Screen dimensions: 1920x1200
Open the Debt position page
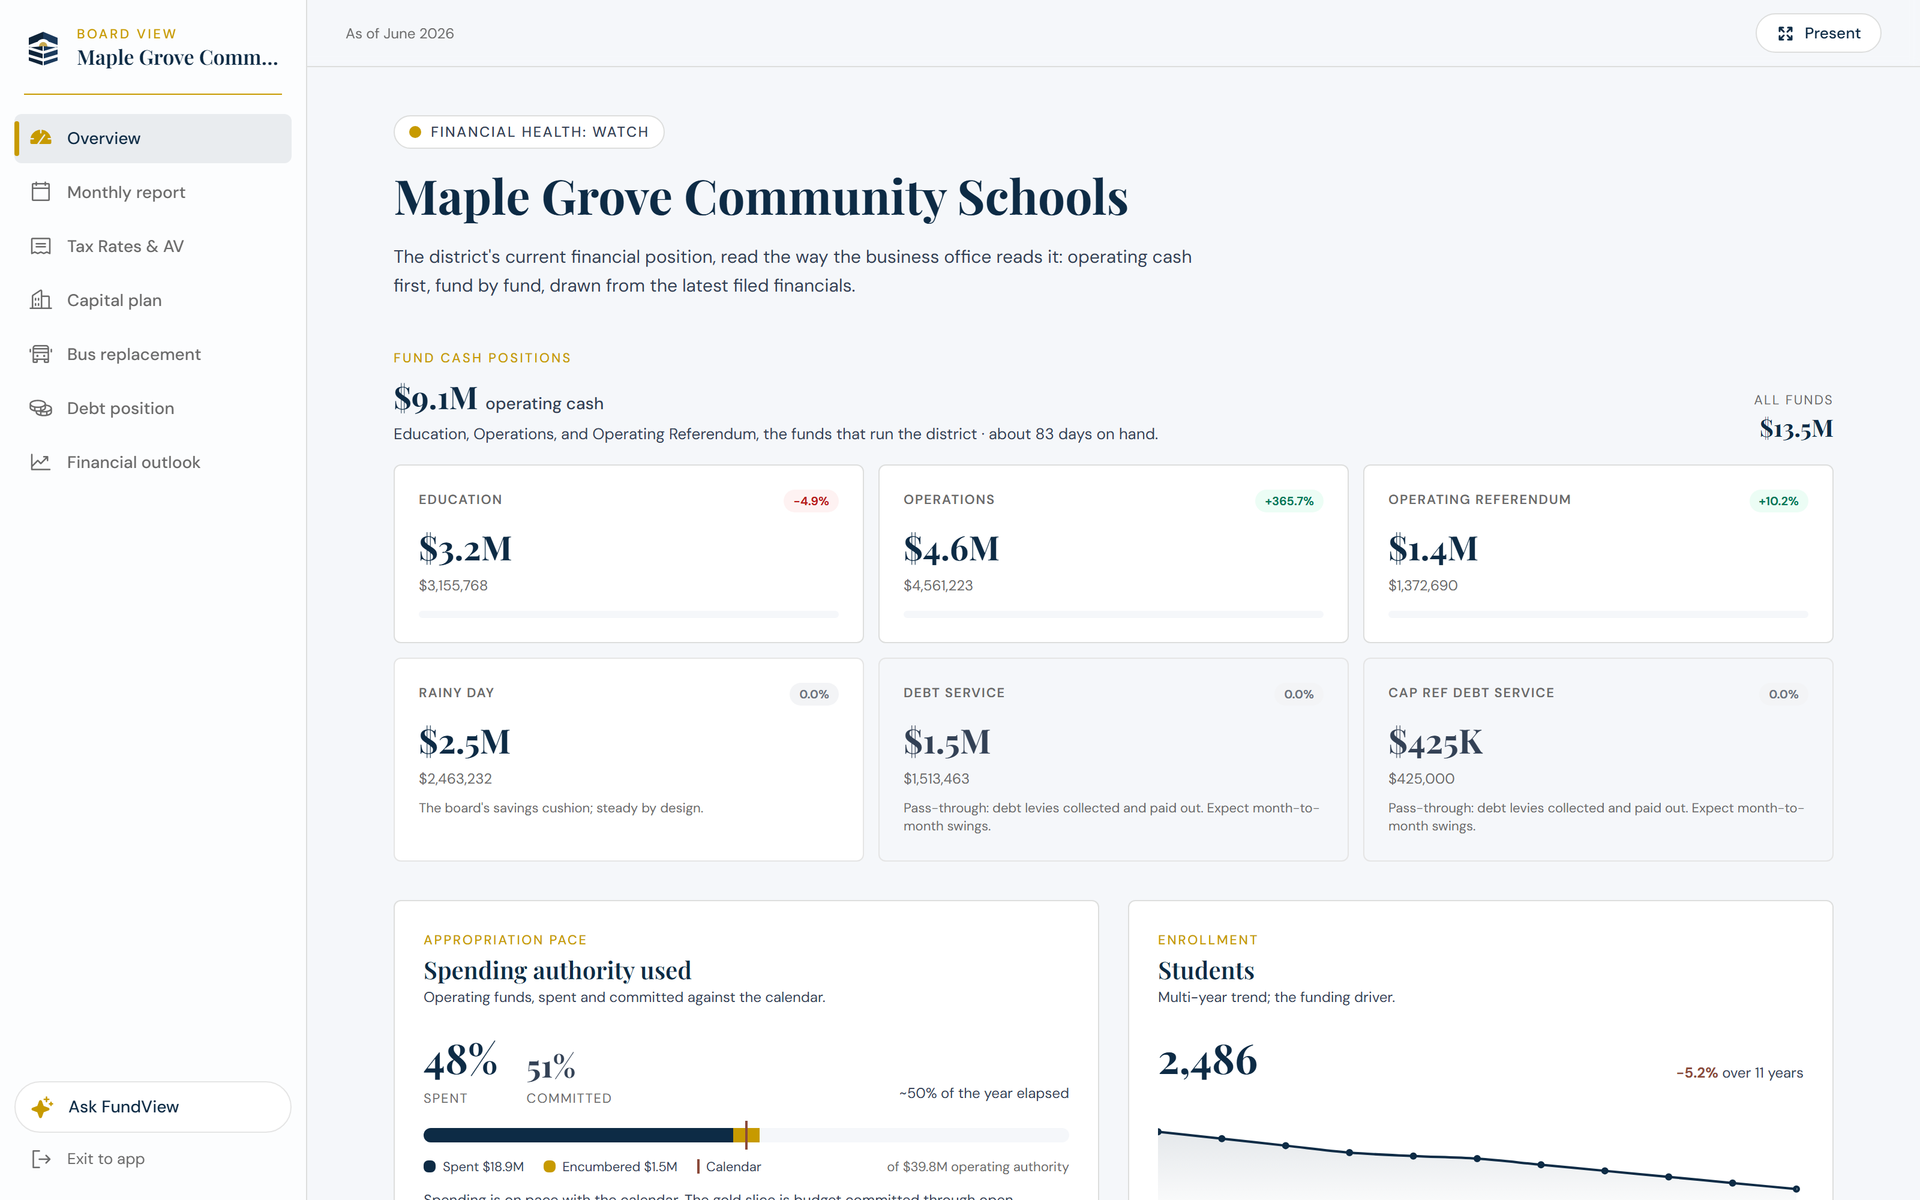153,408
